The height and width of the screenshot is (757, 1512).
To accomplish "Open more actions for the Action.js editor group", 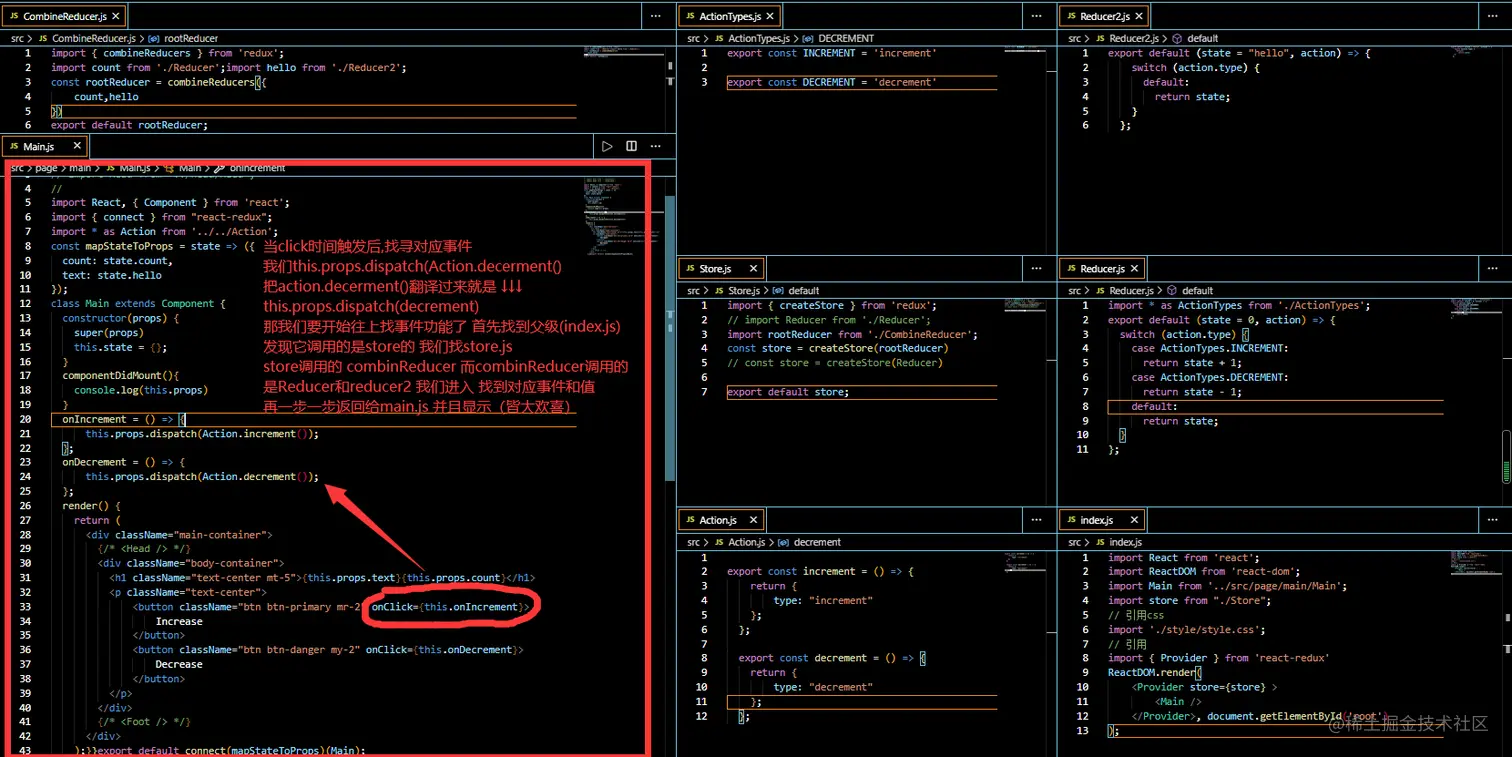I will tap(1037, 519).
